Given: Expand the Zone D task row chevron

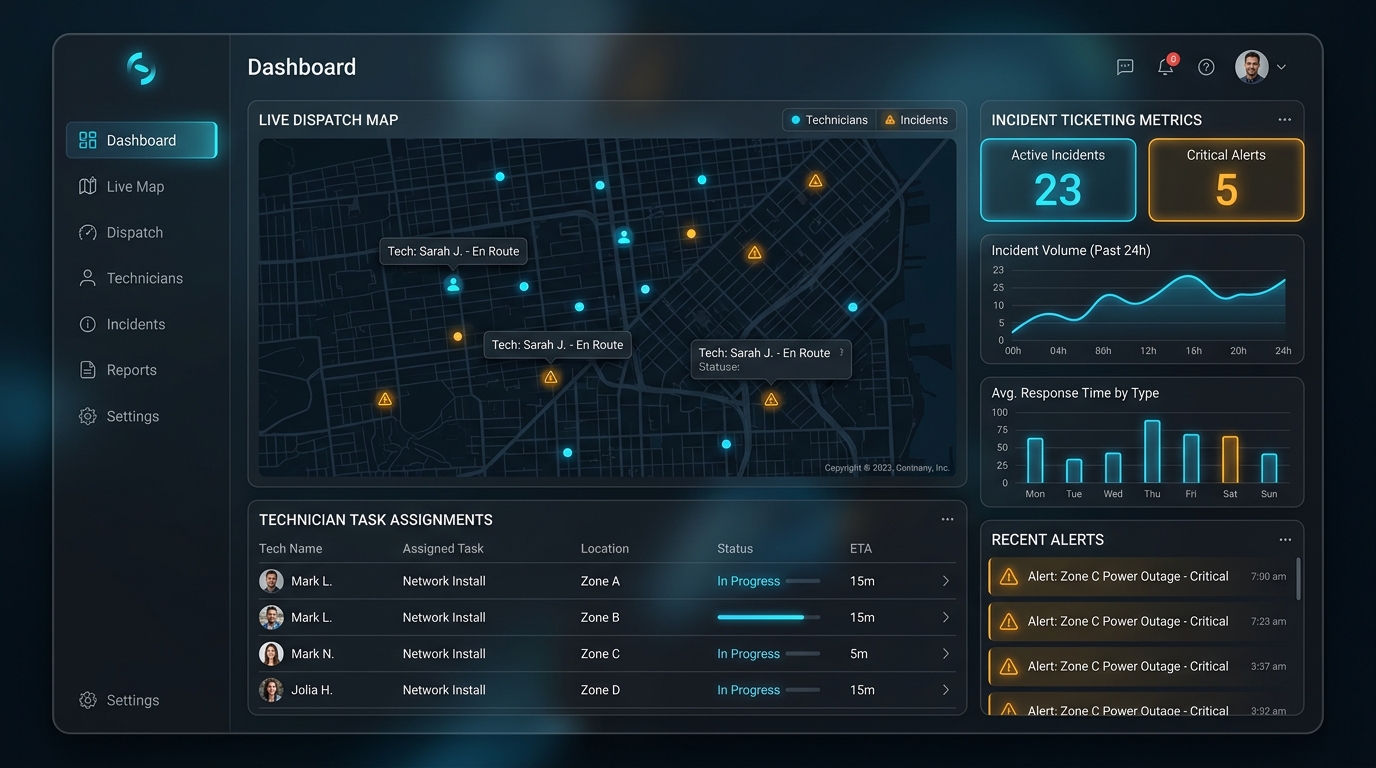Looking at the screenshot, I should coord(946,690).
